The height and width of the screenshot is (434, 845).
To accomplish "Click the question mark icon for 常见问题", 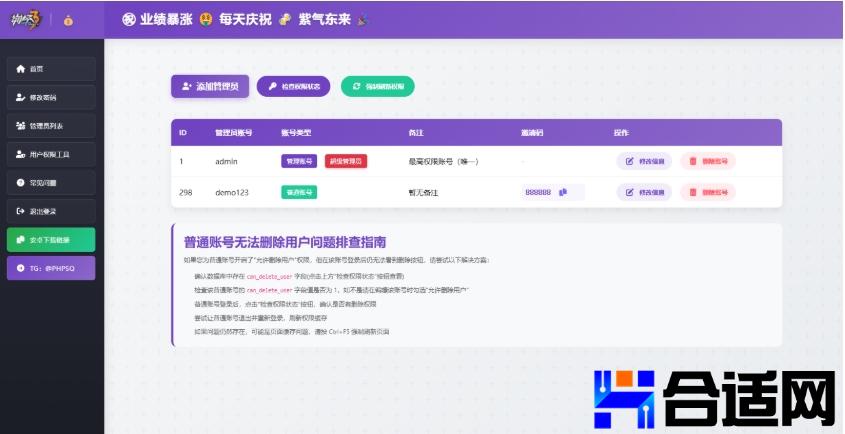I will (x=20, y=183).
